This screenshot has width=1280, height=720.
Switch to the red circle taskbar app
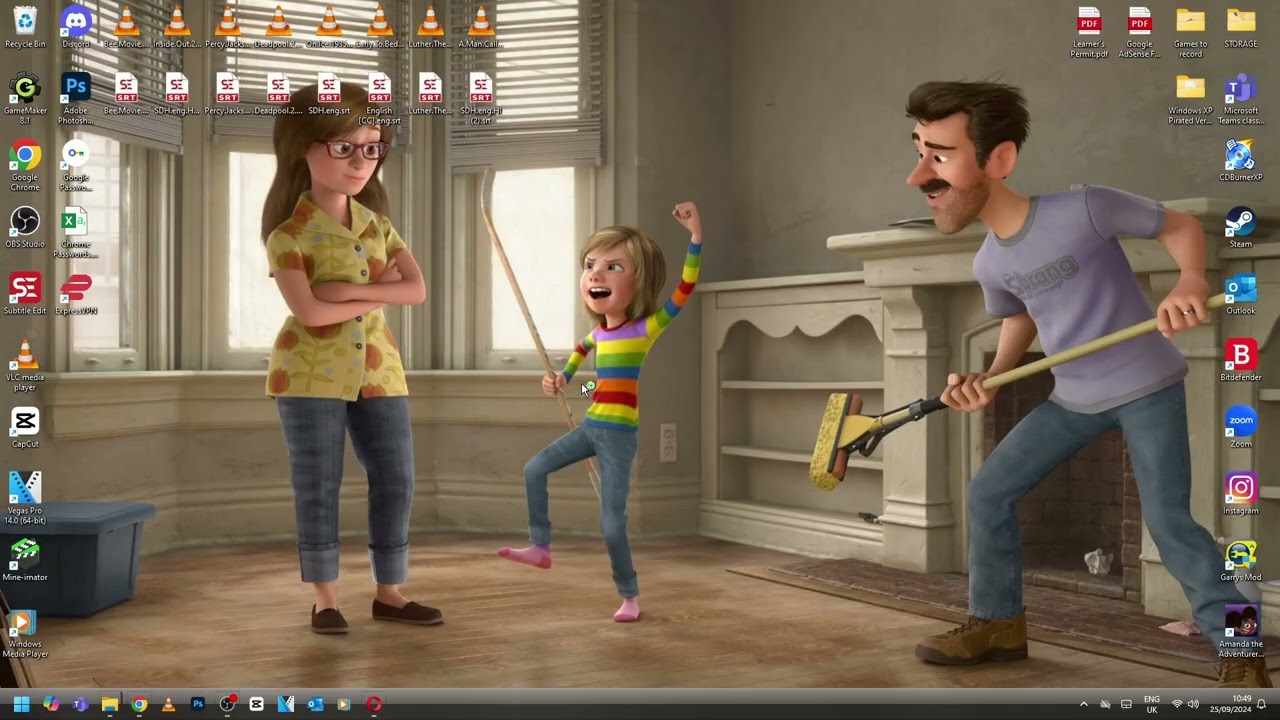point(373,704)
